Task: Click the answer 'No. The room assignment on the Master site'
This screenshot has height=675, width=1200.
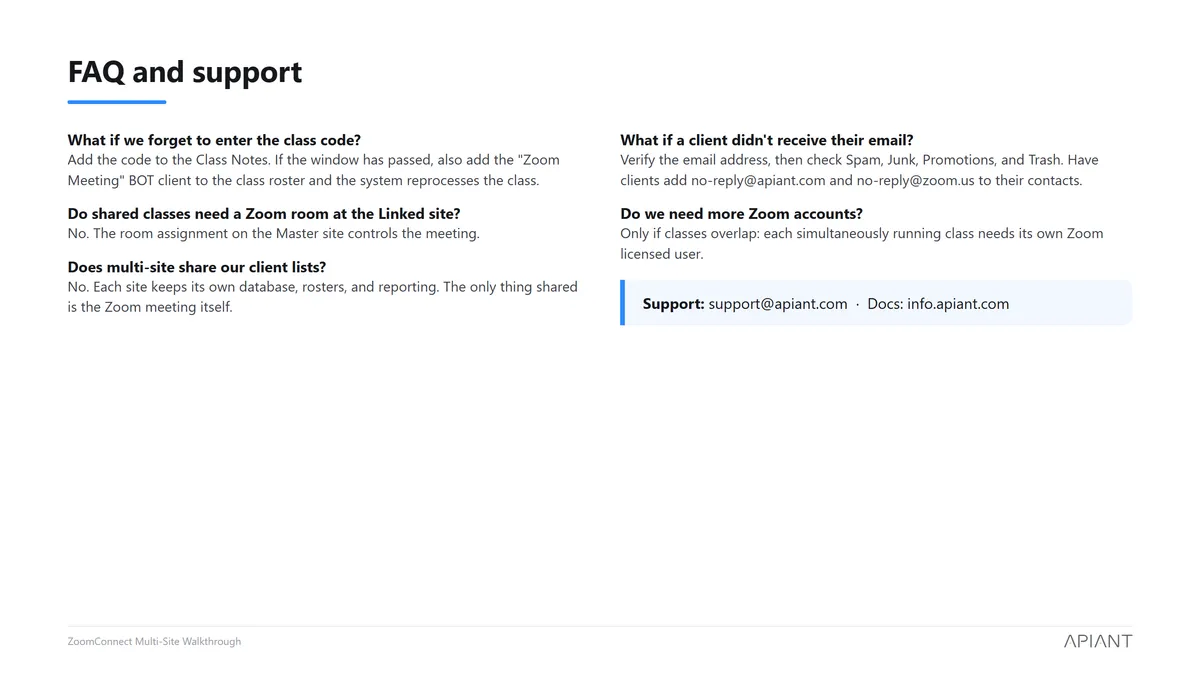Action: click(x=274, y=234)
